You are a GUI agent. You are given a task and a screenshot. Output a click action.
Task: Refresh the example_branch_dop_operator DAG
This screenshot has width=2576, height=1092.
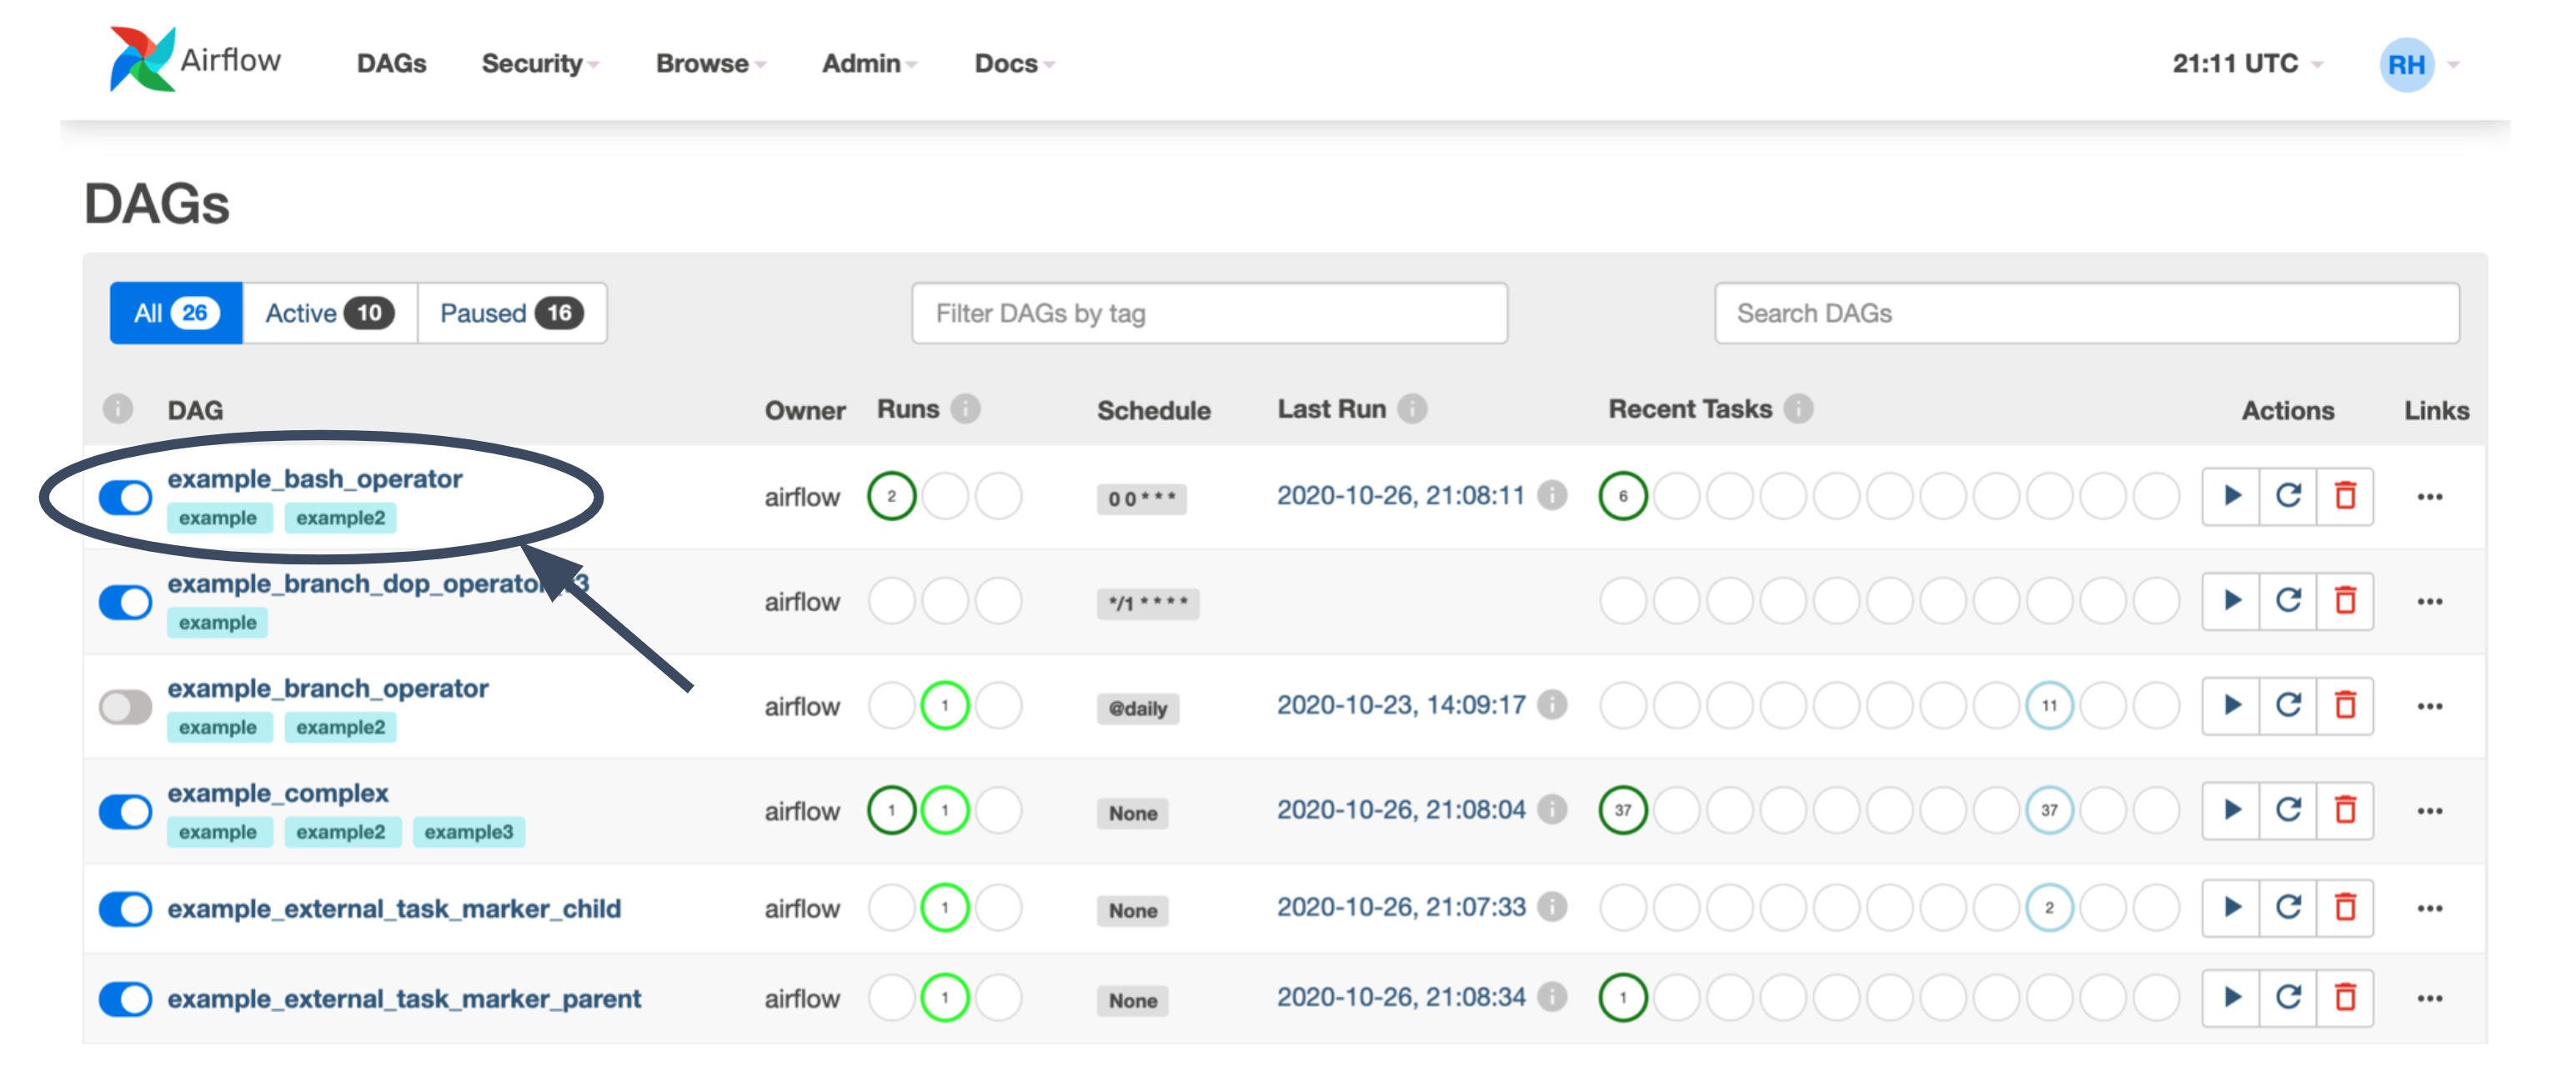pos(2288,601)
